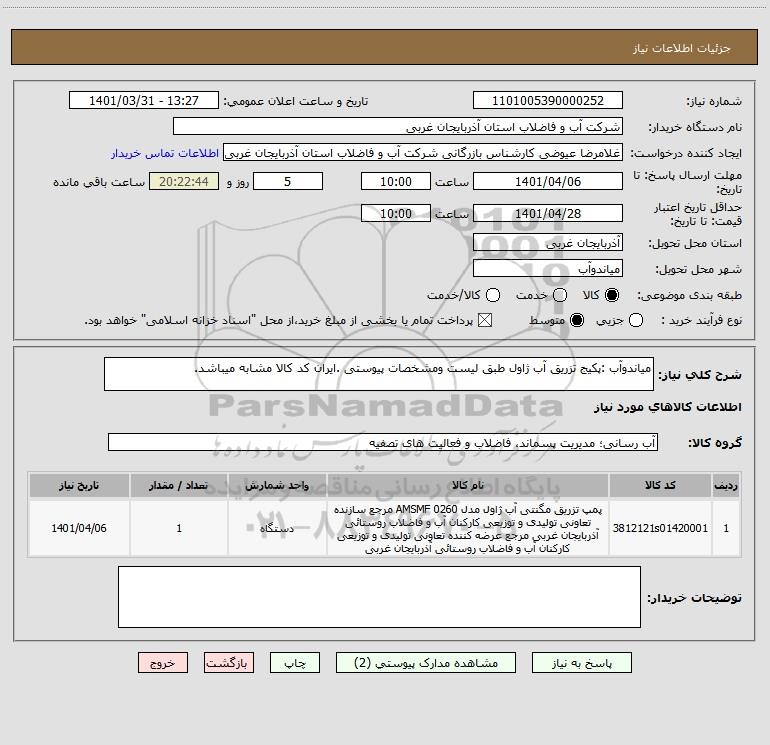770x745 pixels.
Task: Click the چاپ print button
Action: [295, 663]
